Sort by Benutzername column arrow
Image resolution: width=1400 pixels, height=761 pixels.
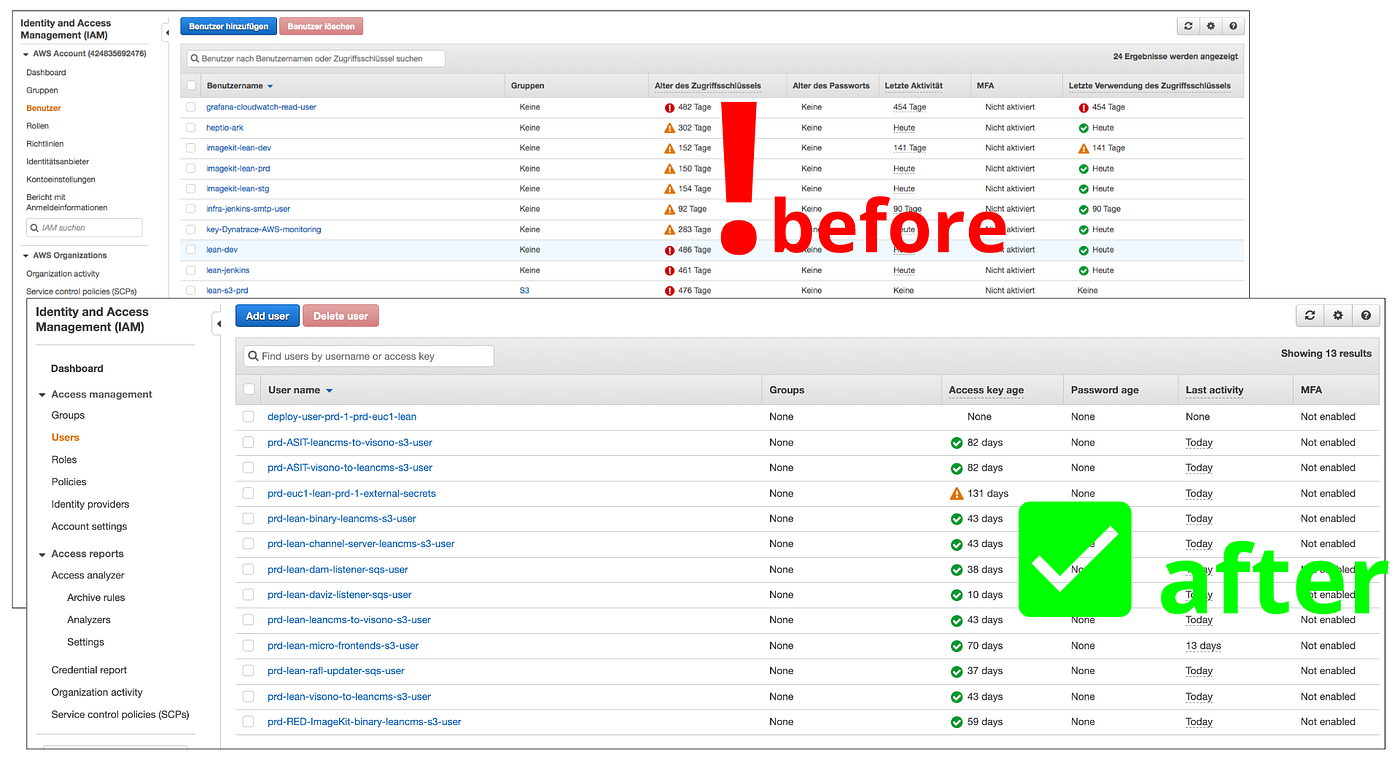click(270, 87)
